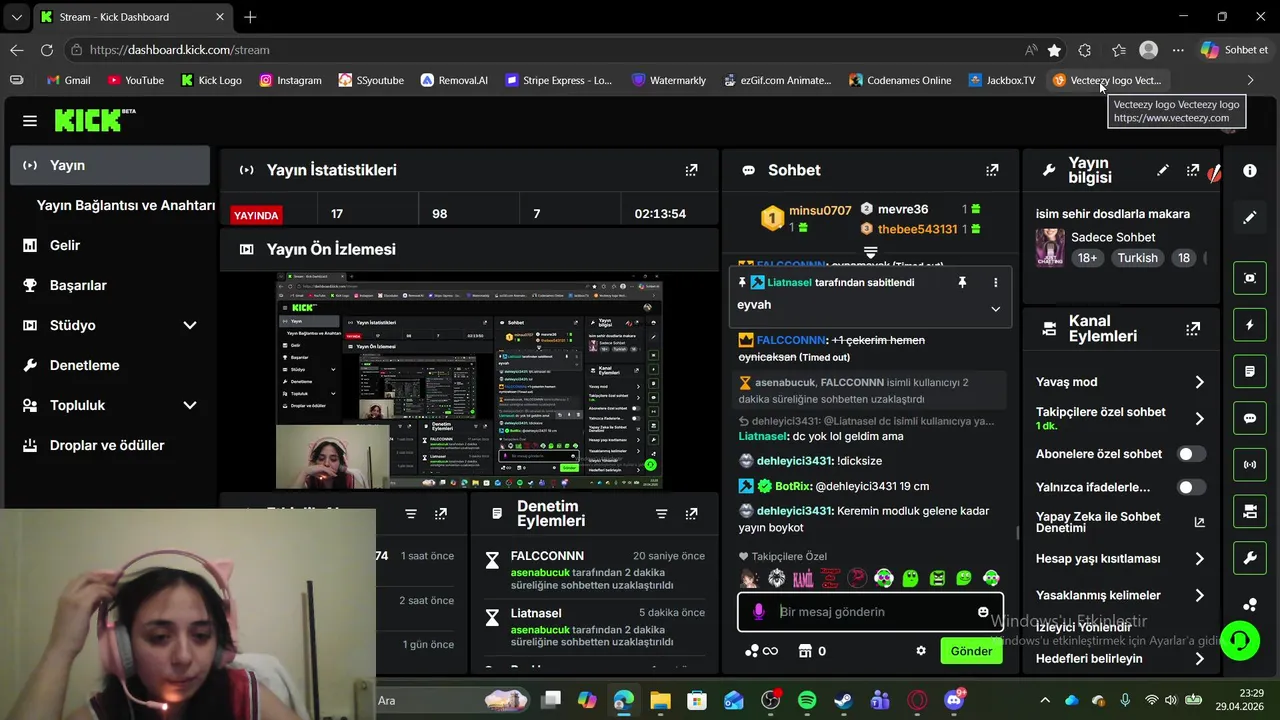Pop out the Yayın bilgisi panel
Screen dimensions: 1280x720
(x=1193, y=171)
